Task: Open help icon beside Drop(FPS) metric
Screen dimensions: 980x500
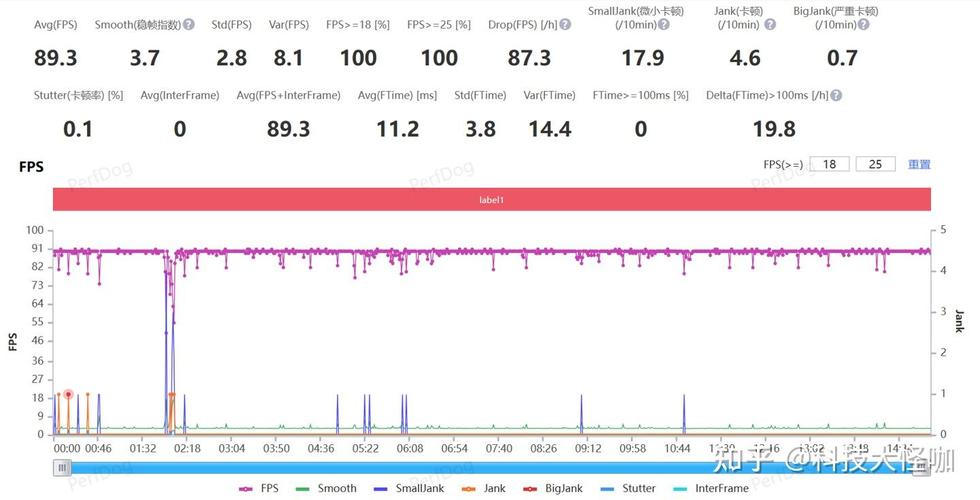Action: coord(567,24)
